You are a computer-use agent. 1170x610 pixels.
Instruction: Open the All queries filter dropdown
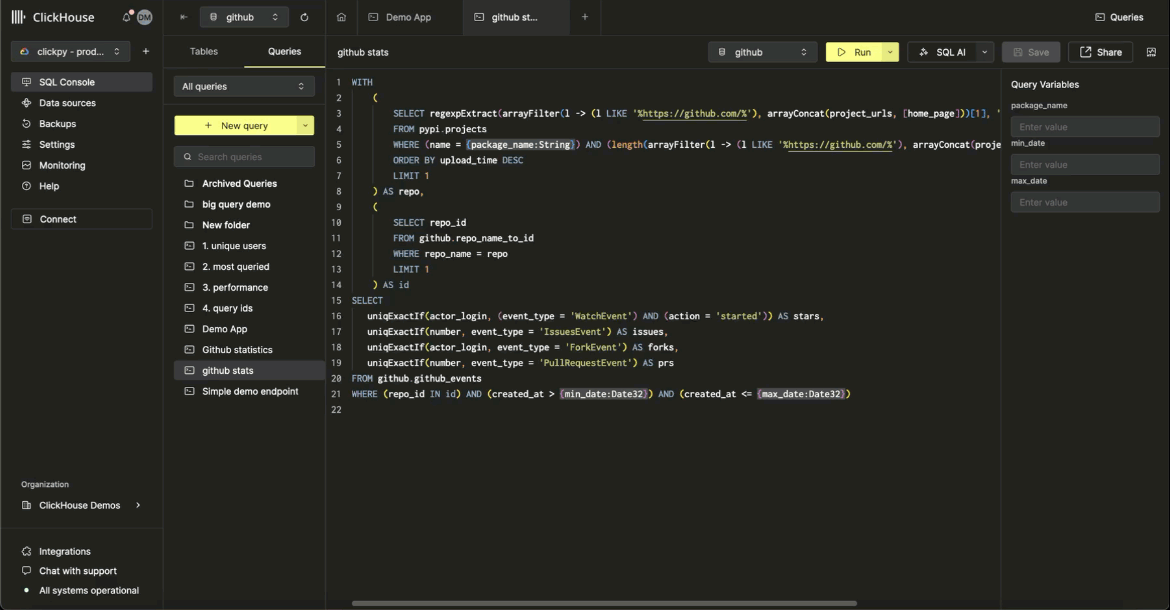point(244,87)
